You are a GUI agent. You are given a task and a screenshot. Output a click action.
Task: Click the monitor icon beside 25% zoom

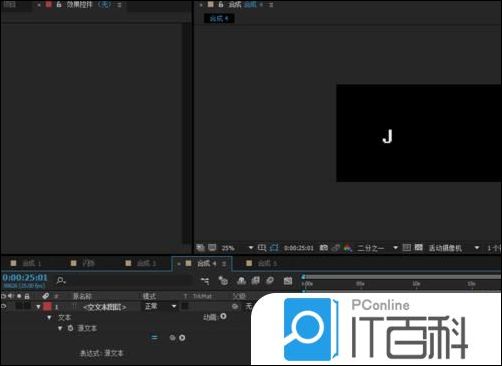pyautogui.click(x=212, y=248)
